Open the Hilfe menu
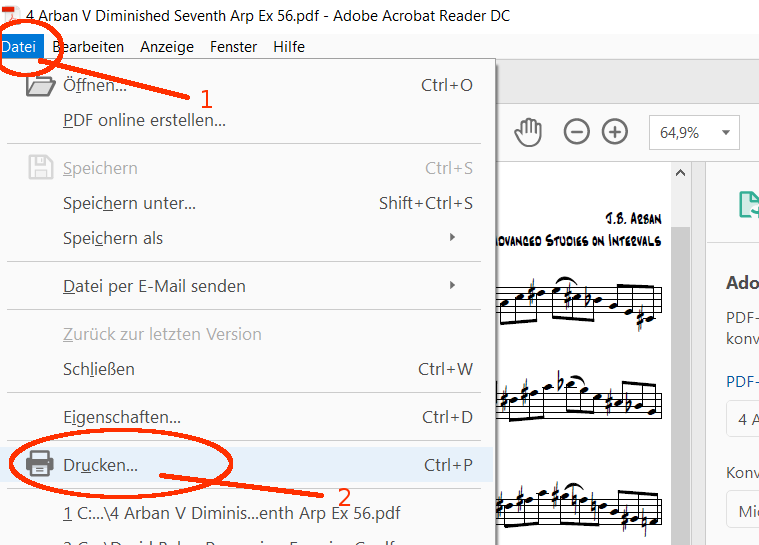759x545 pixels. [289, 46]
